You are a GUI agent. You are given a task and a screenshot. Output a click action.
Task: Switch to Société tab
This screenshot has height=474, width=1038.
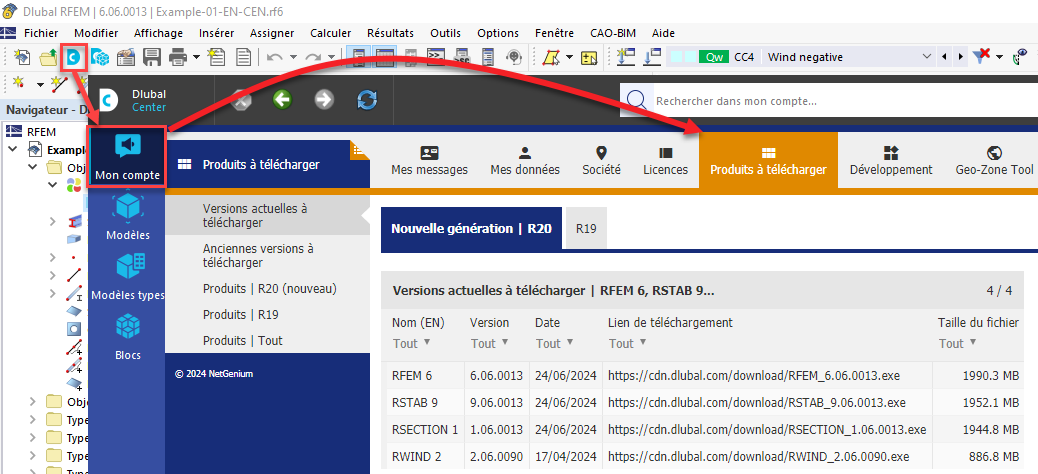[602, 161]
